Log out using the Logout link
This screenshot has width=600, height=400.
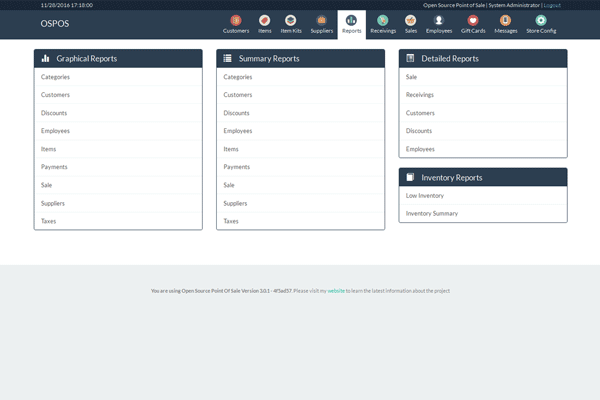pos(552,5)
